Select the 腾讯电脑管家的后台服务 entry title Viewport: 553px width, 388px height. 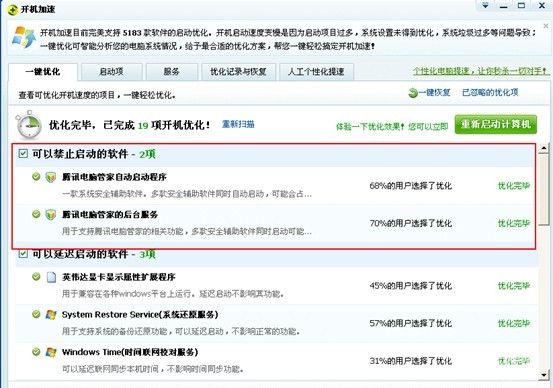tap(110, 214)
